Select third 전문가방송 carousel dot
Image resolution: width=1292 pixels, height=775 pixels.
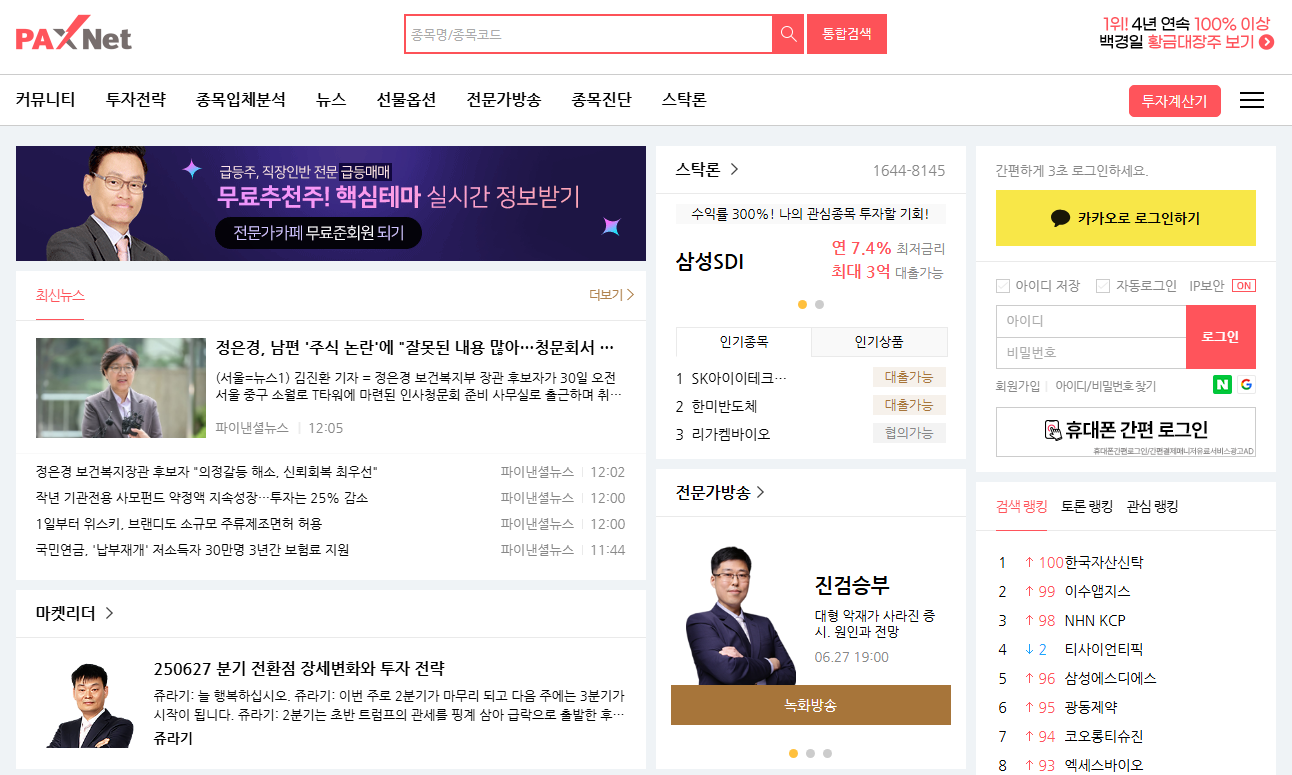pos(827,753)
